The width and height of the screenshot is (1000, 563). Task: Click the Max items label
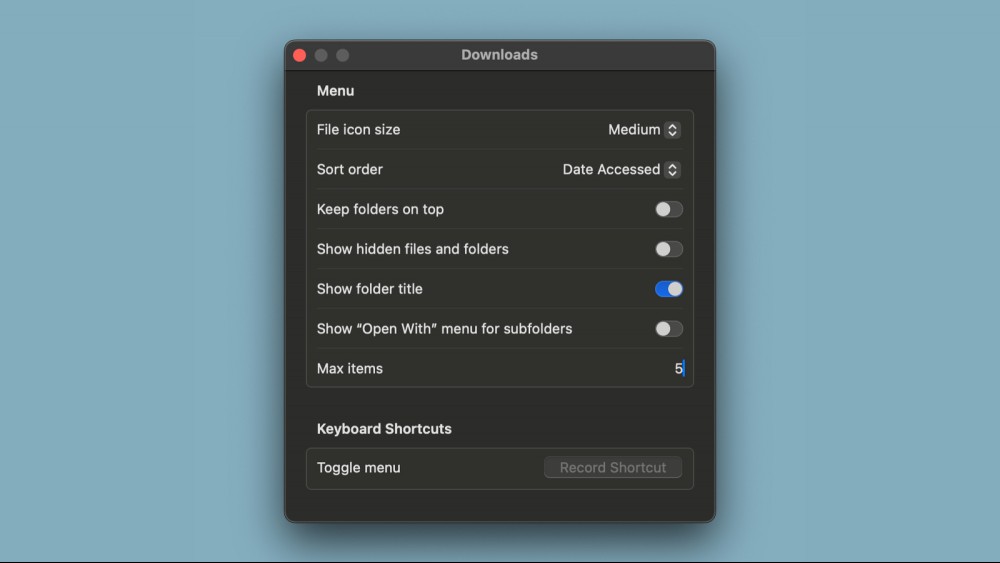pyautogui.click(x=349, y=369)
